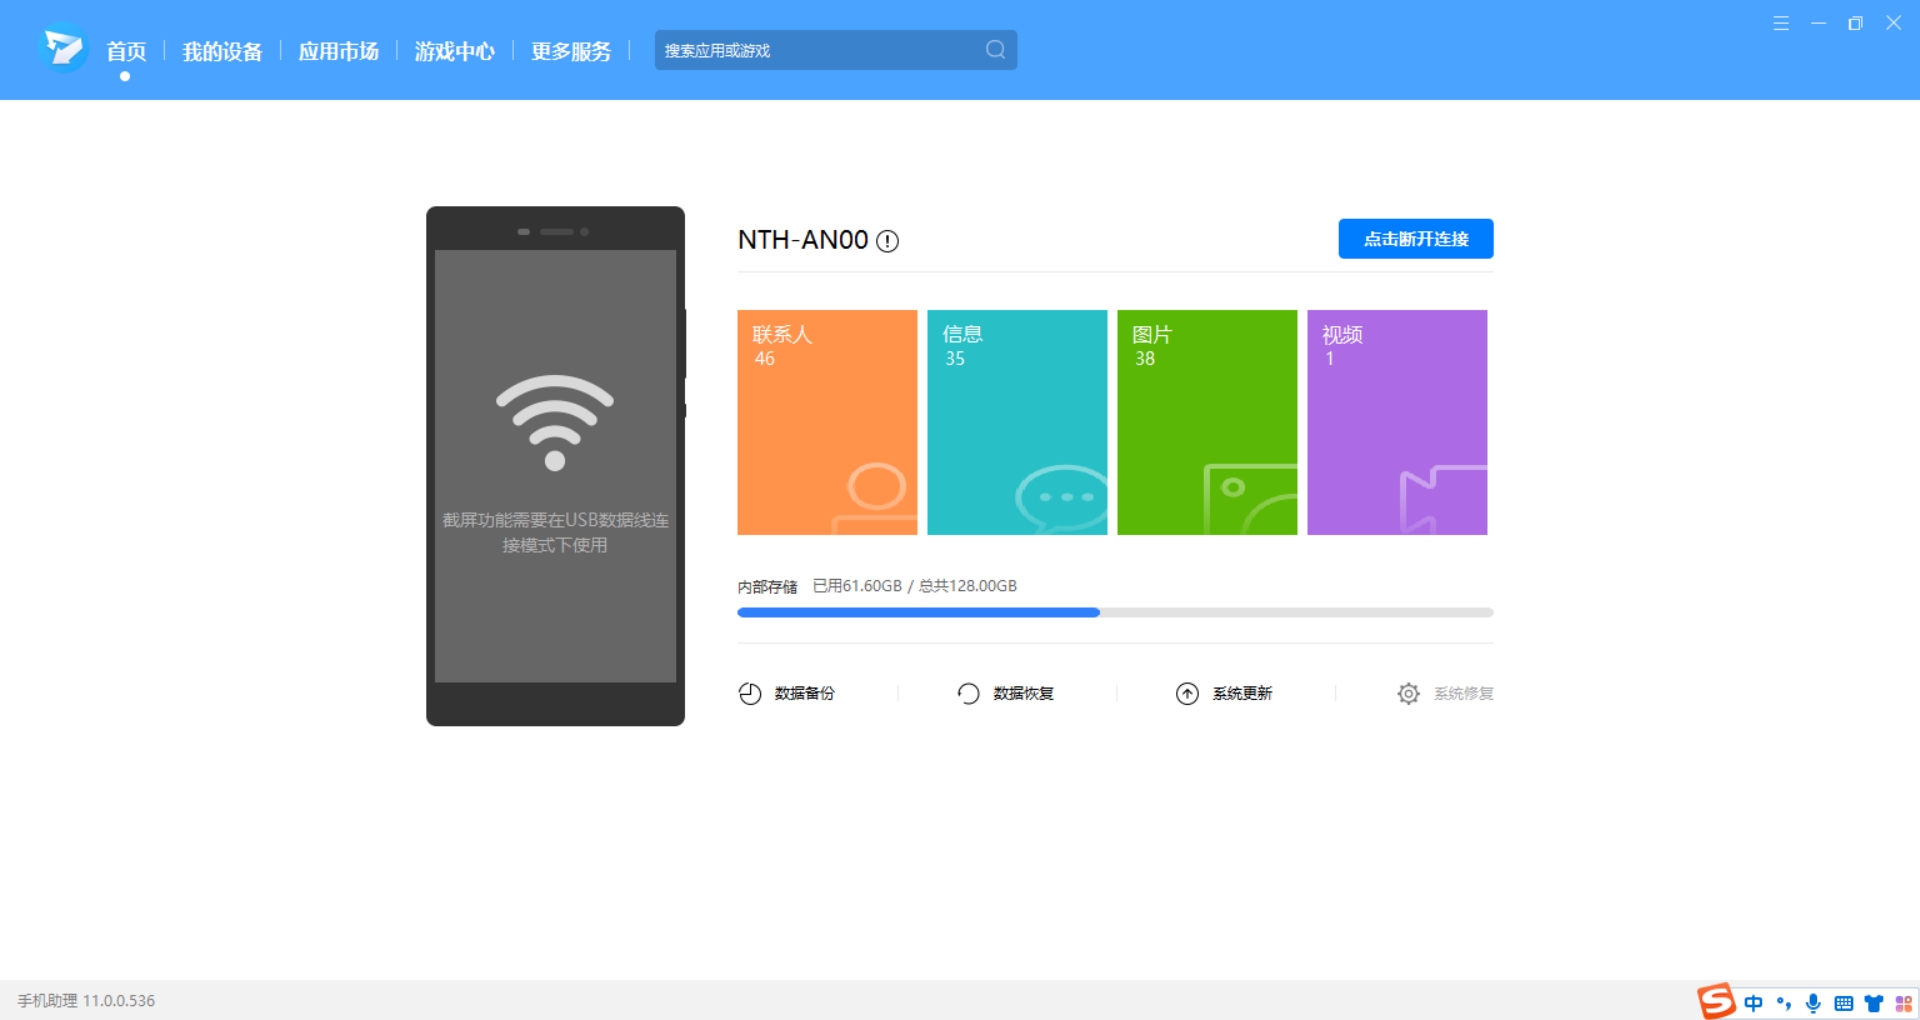The height and width of the screenshot is (1020, 1920).
Task: Open the 首页 home tab
Action: (x=126, y=51)
